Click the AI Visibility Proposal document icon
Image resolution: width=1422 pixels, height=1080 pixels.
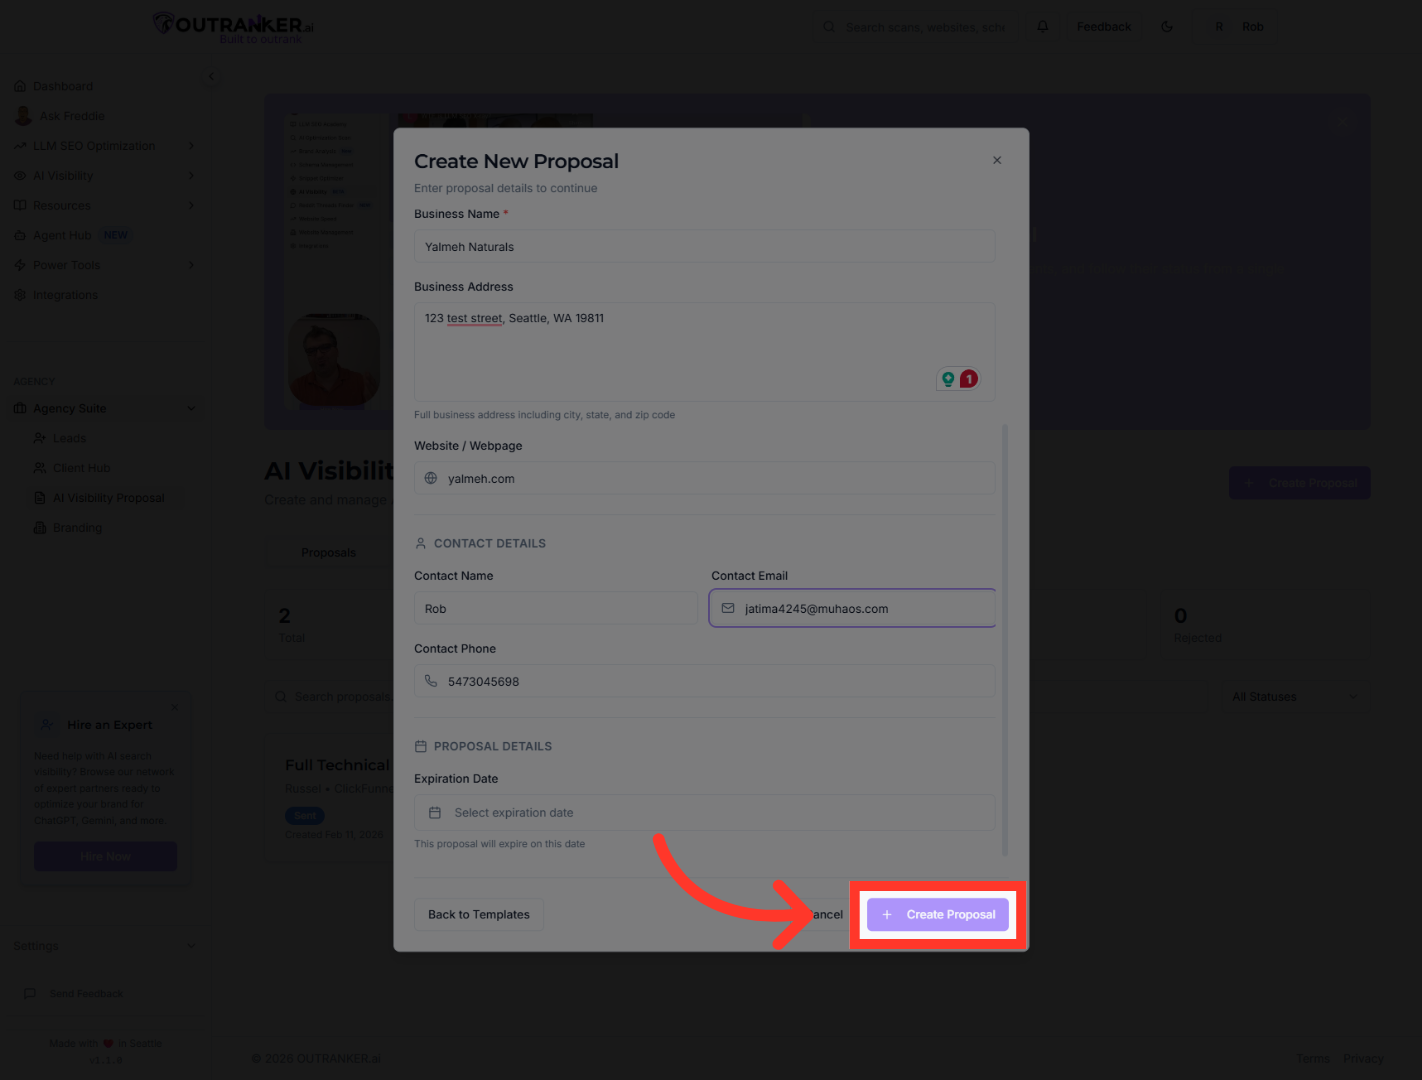(x=40, y=498)
